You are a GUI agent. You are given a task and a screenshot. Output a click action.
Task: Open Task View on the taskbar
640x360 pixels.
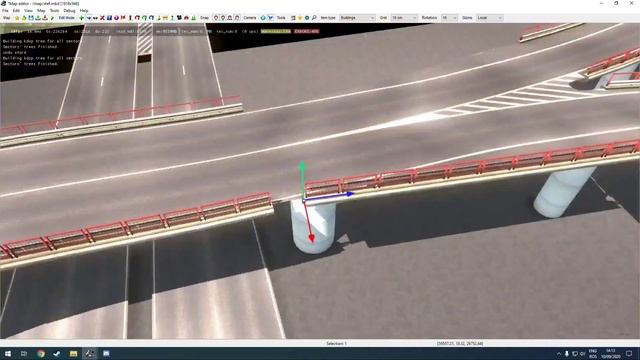click(x=24, y=353)
